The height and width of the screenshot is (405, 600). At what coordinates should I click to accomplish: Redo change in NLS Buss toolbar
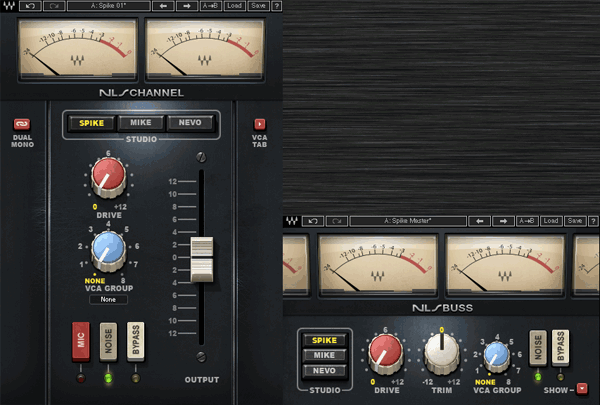click(336, 221)
